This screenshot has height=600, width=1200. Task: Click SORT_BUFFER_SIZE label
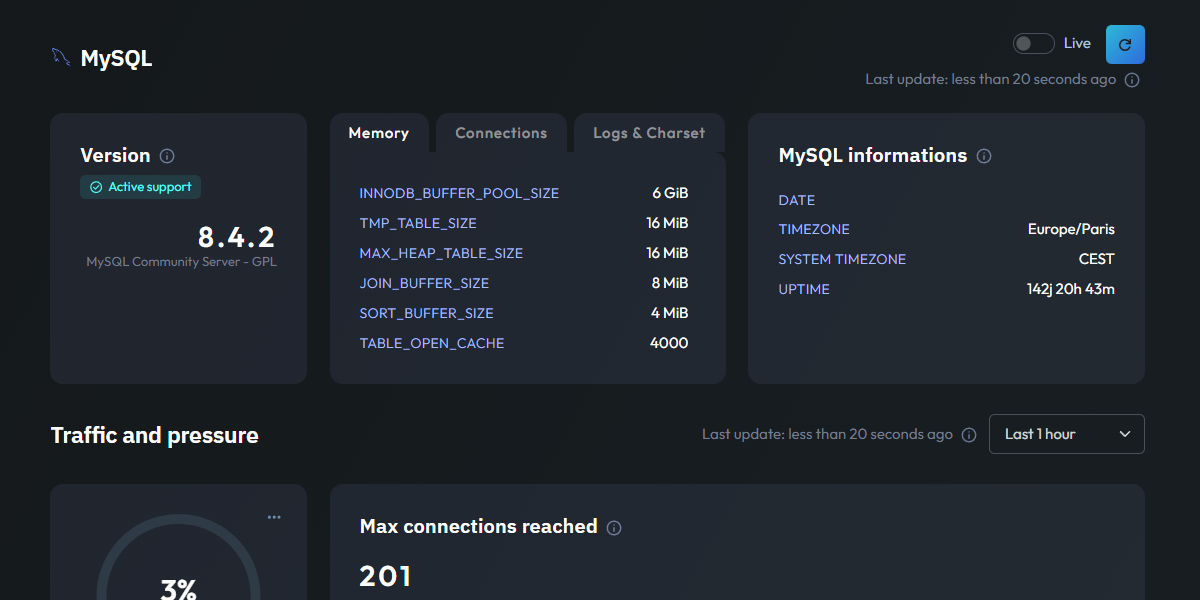[x=427, y=313]
